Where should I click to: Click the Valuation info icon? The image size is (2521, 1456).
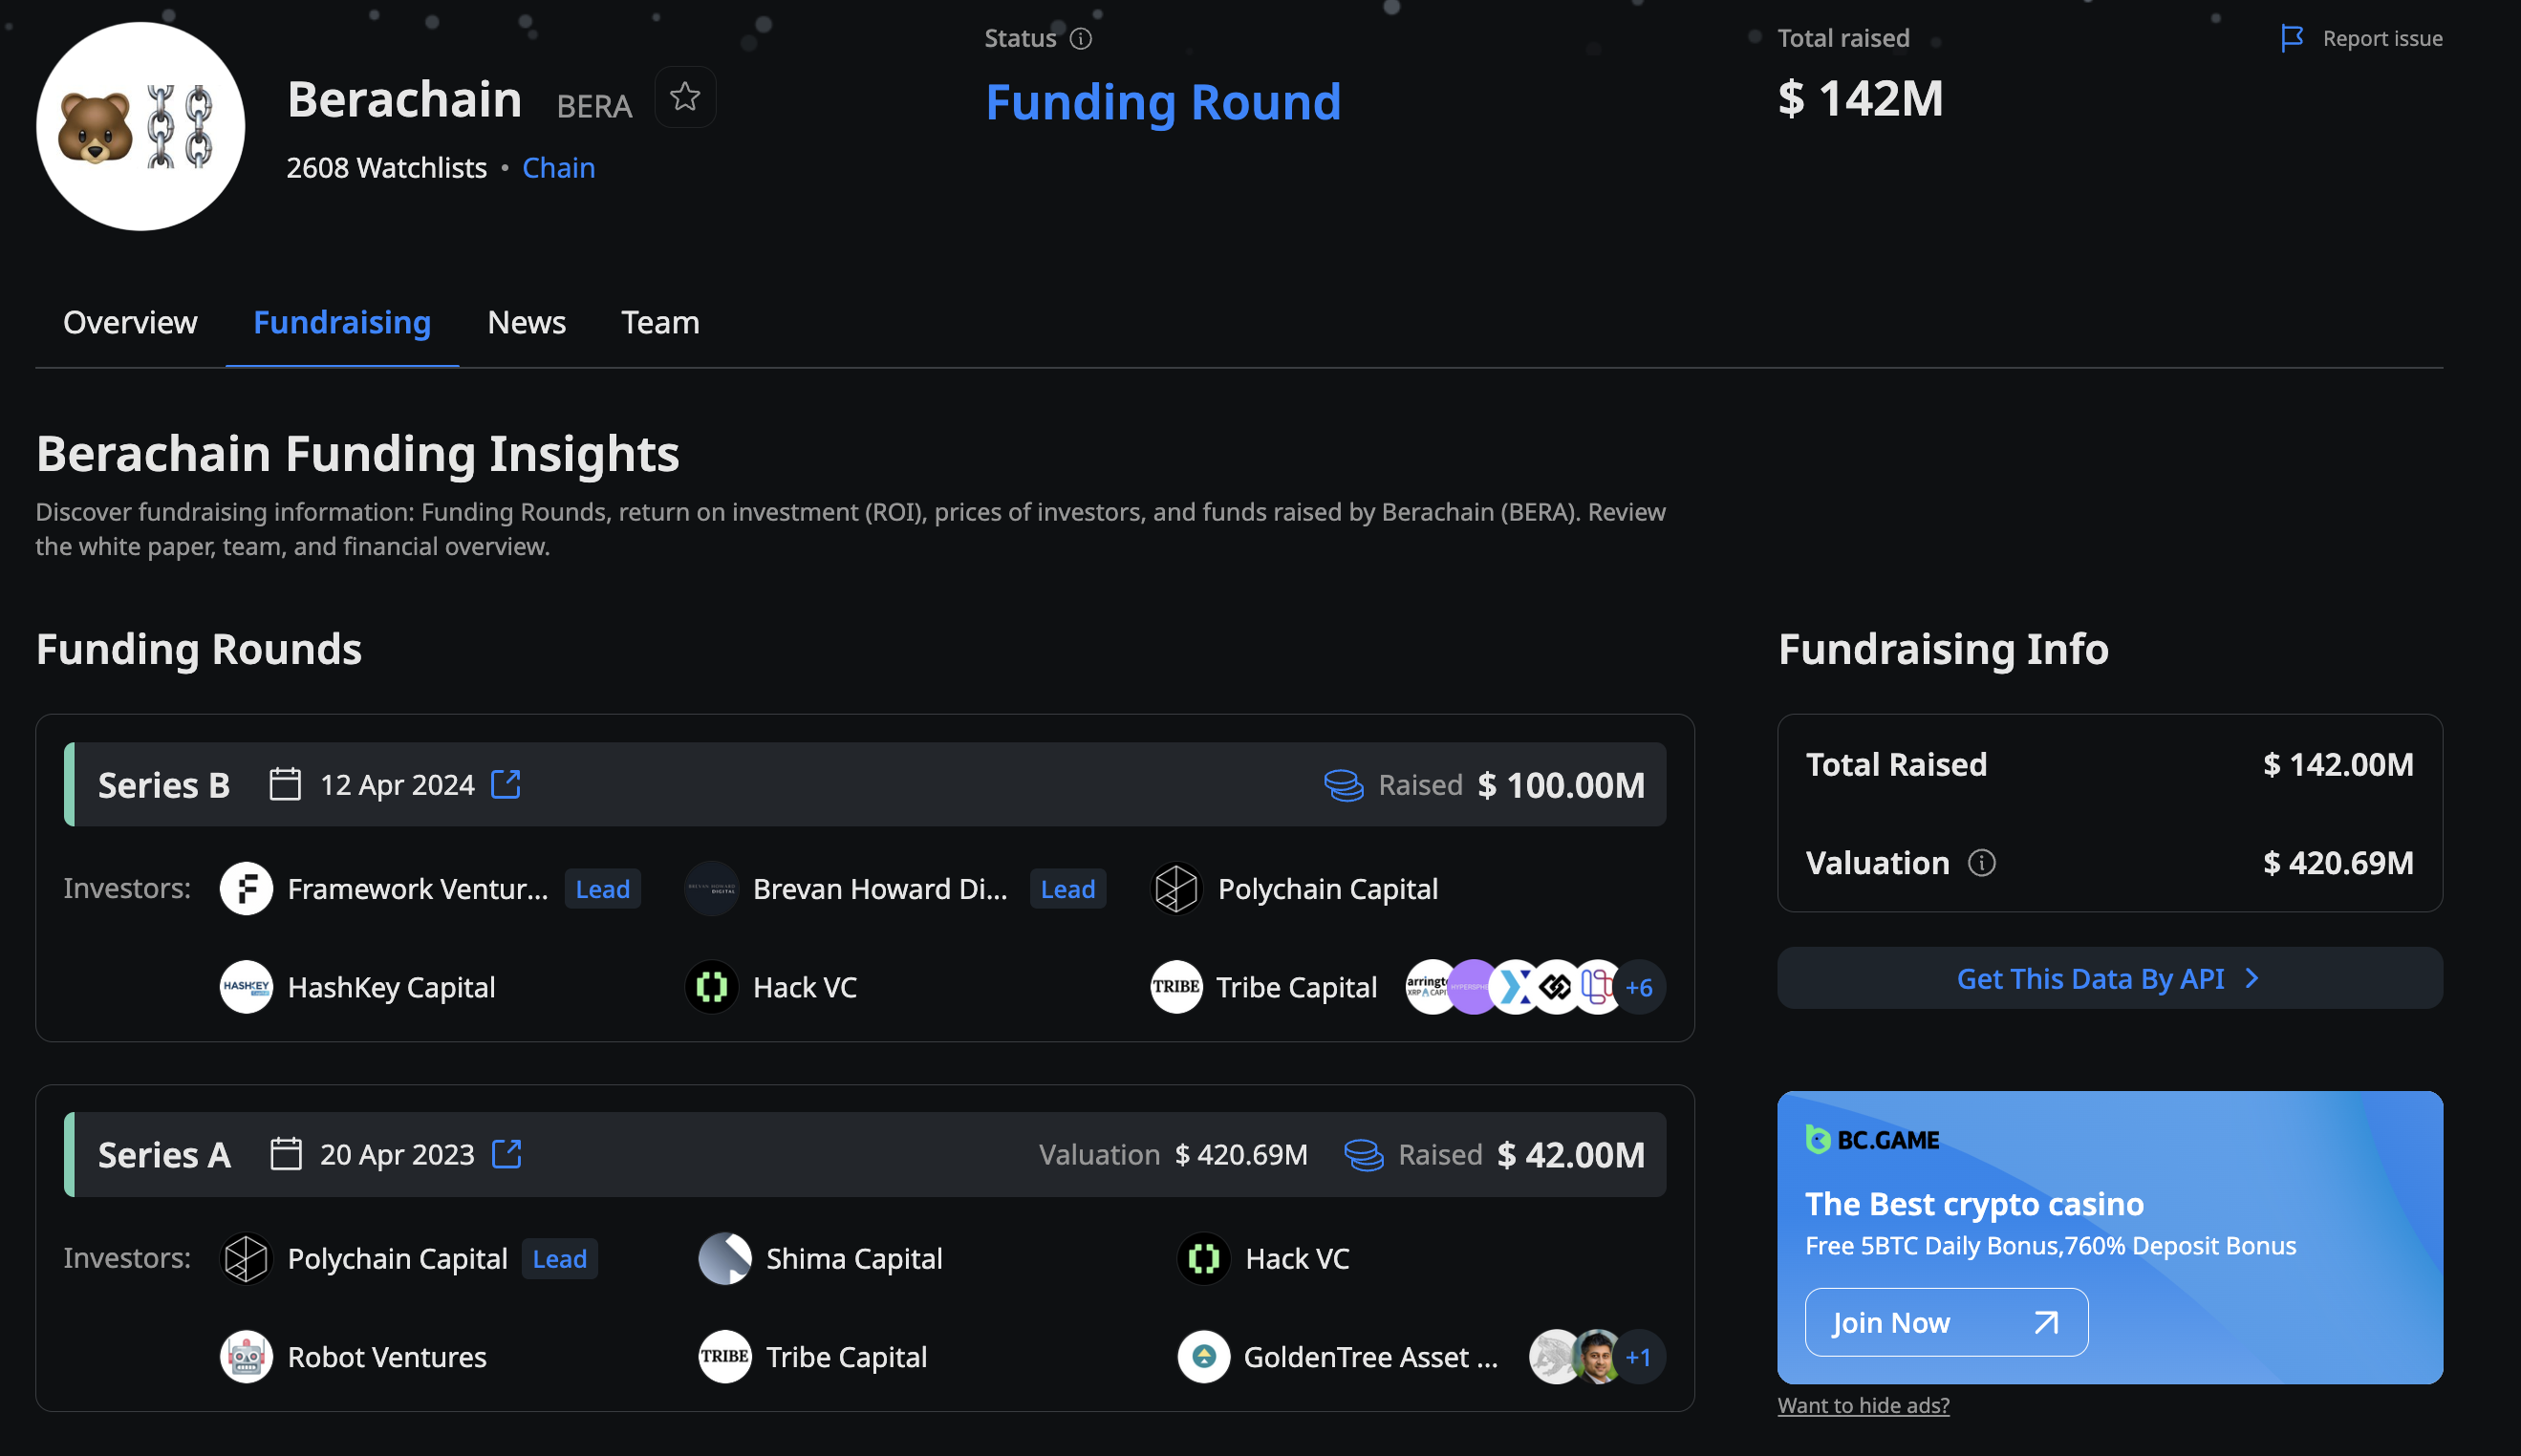(1981, 862)
